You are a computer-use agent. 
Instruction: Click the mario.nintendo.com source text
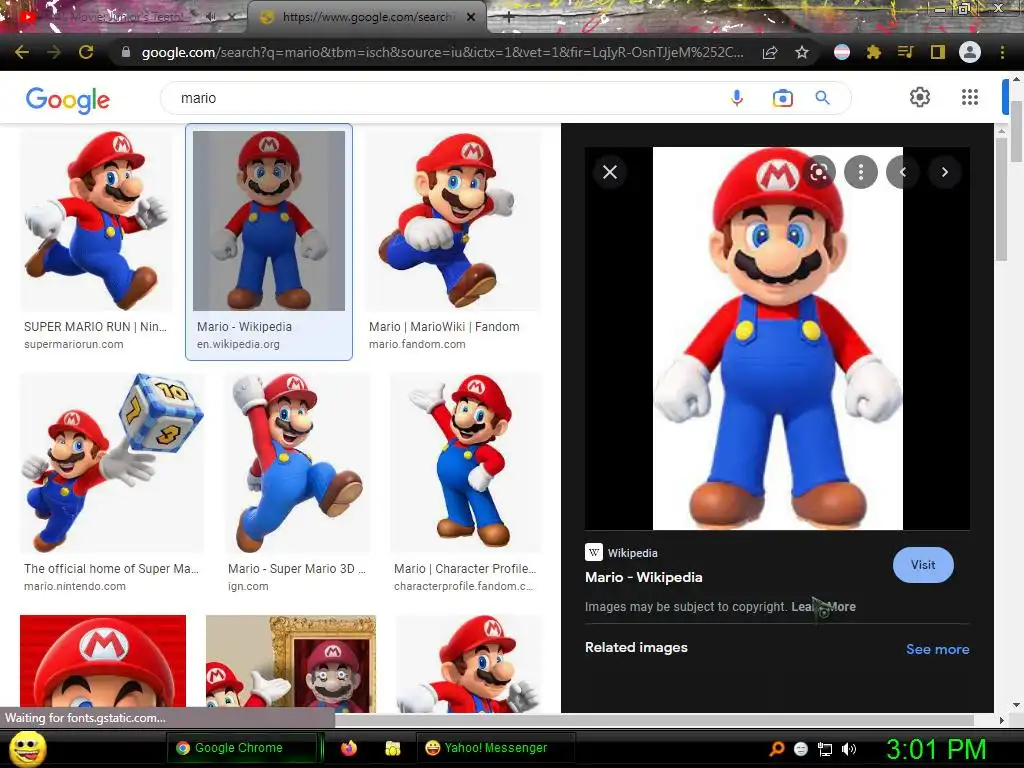point(74,586)
